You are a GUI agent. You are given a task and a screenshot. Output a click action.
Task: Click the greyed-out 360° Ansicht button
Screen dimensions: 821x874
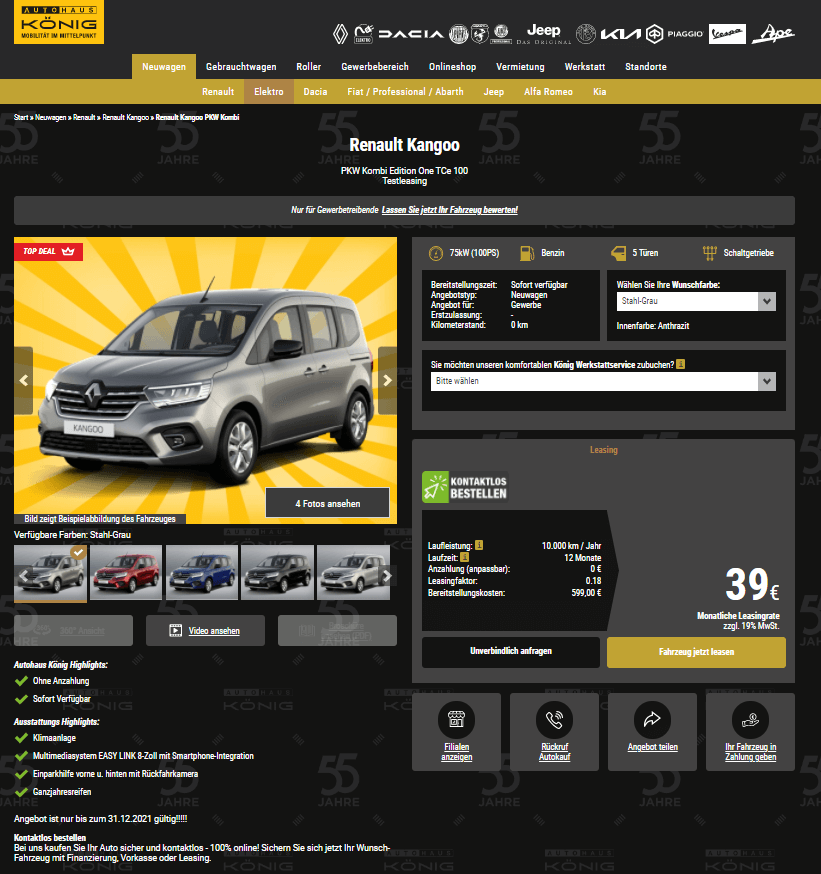[73, 630]
